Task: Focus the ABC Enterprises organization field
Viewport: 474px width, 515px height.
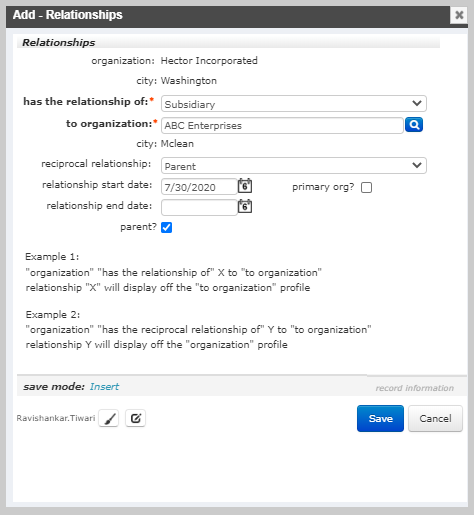Action: point(282,126)
